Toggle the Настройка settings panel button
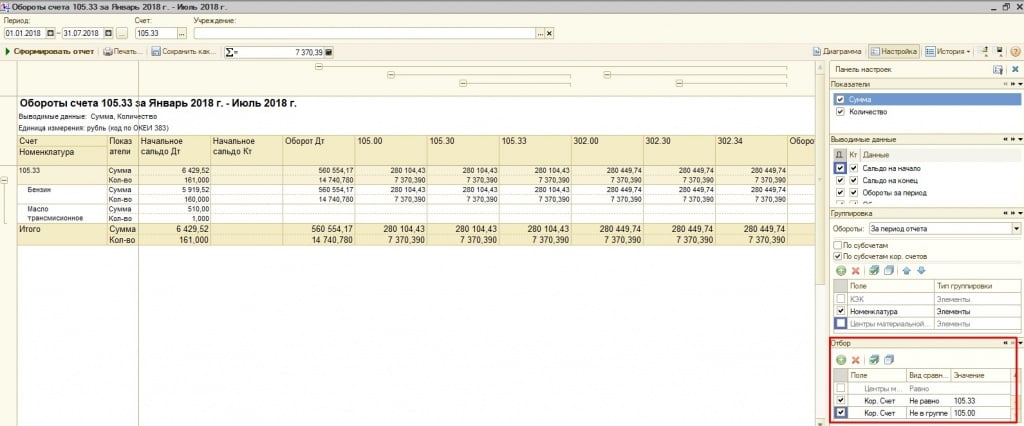This screenshot has height=426, width=1024. pyautogui.click(x=894, y=52)
